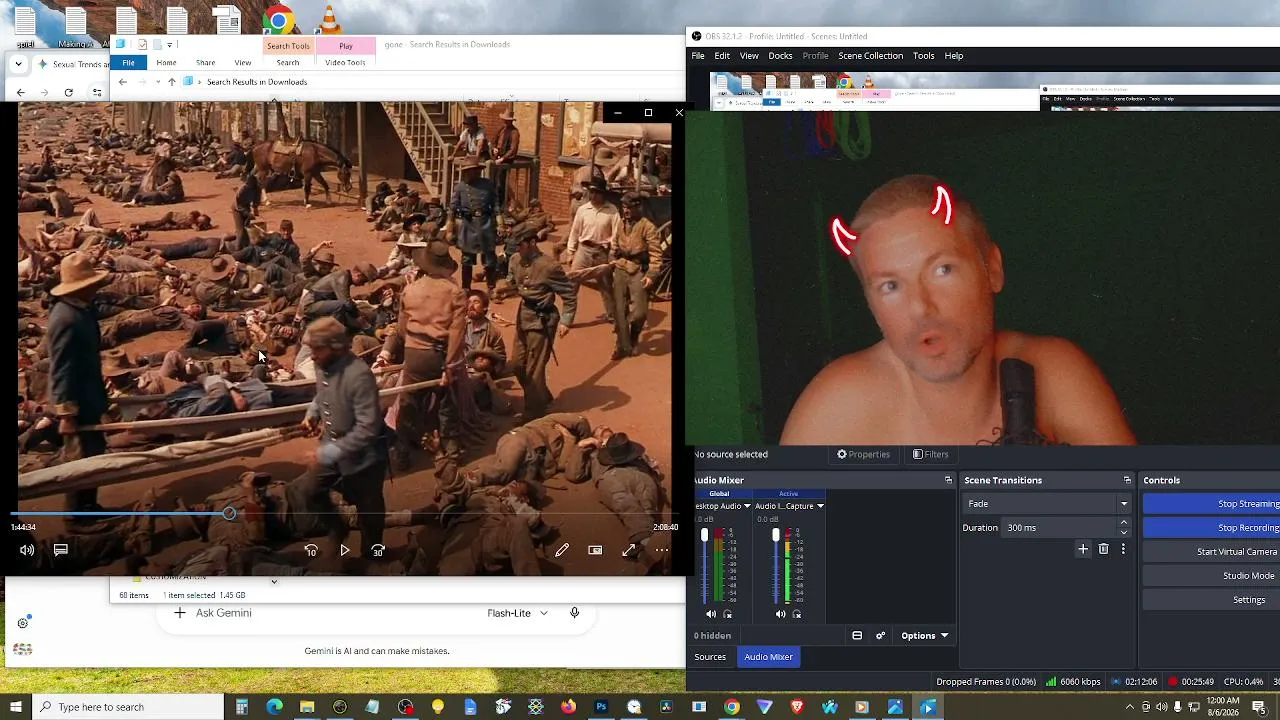Open the Flash-Lite model selector dropdown
The height and width of the screenshot is (720, 1280).
pyautogui.click(x=517, y=613)
